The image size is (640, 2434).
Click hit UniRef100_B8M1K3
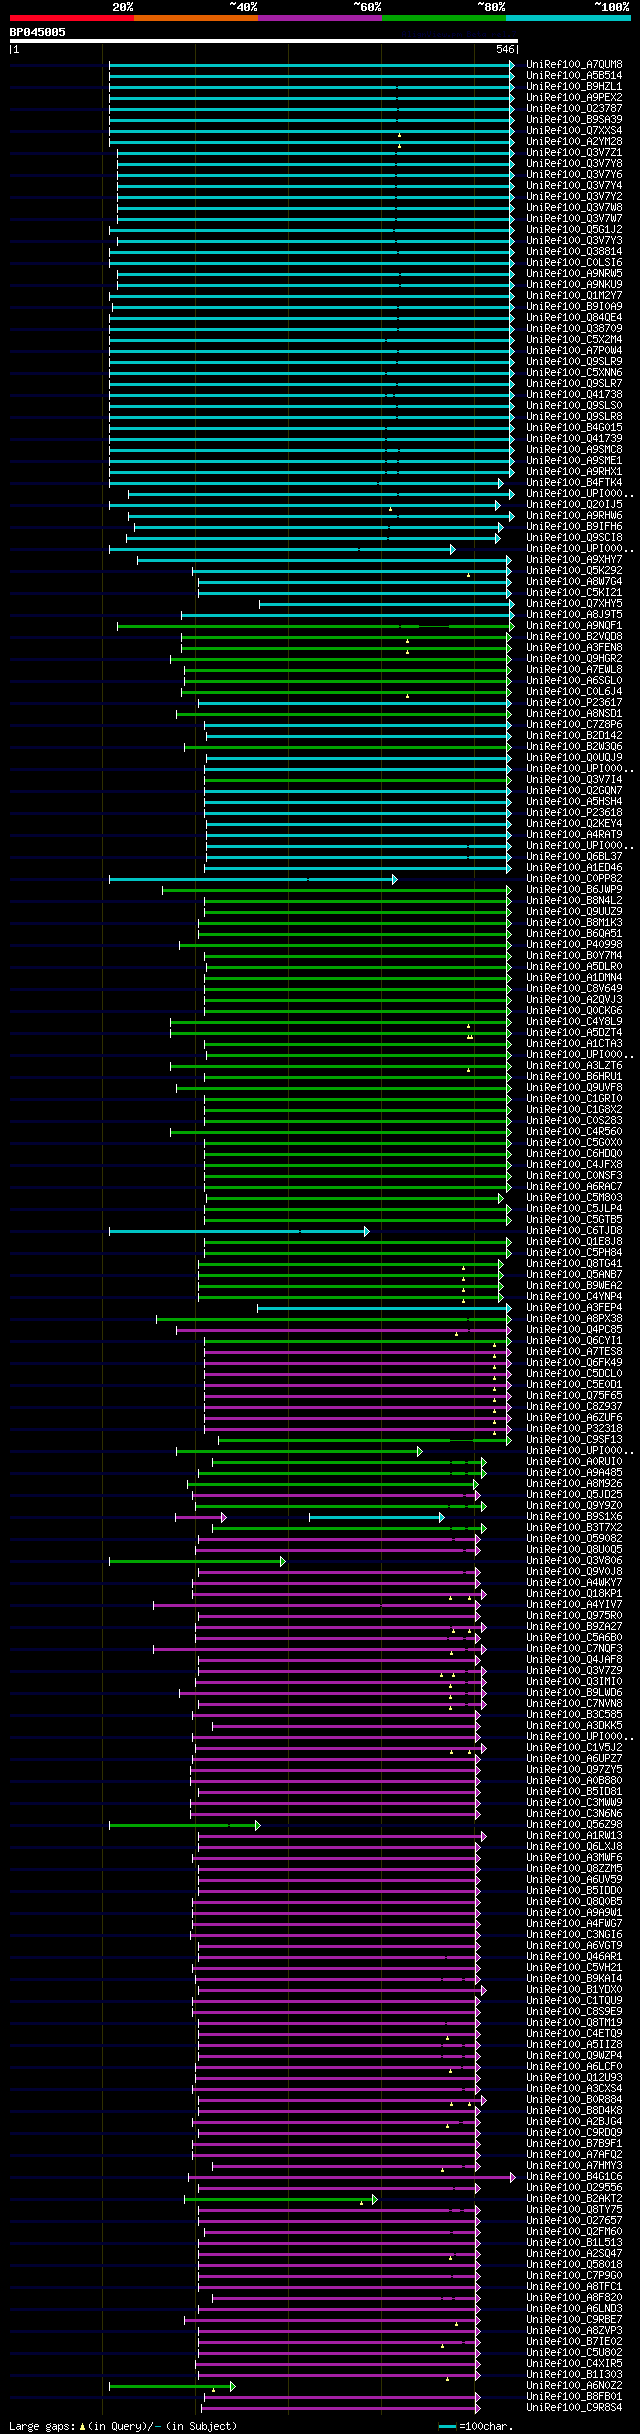pyautogui.click(x=574, y=923)
